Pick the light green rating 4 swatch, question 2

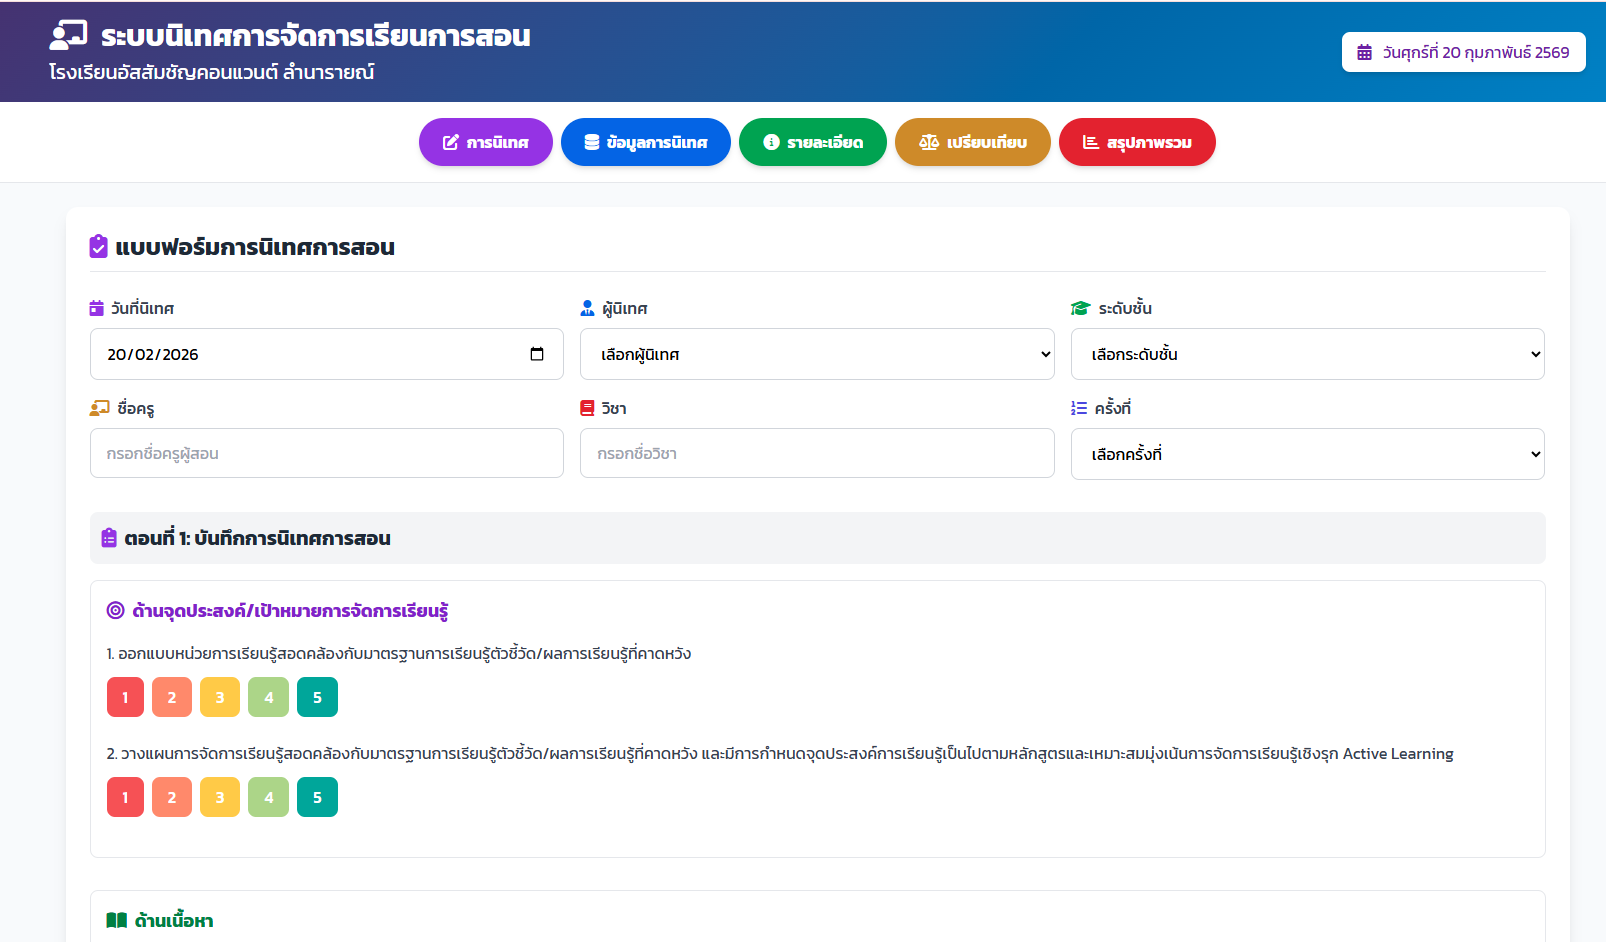[x=269, y=797]
